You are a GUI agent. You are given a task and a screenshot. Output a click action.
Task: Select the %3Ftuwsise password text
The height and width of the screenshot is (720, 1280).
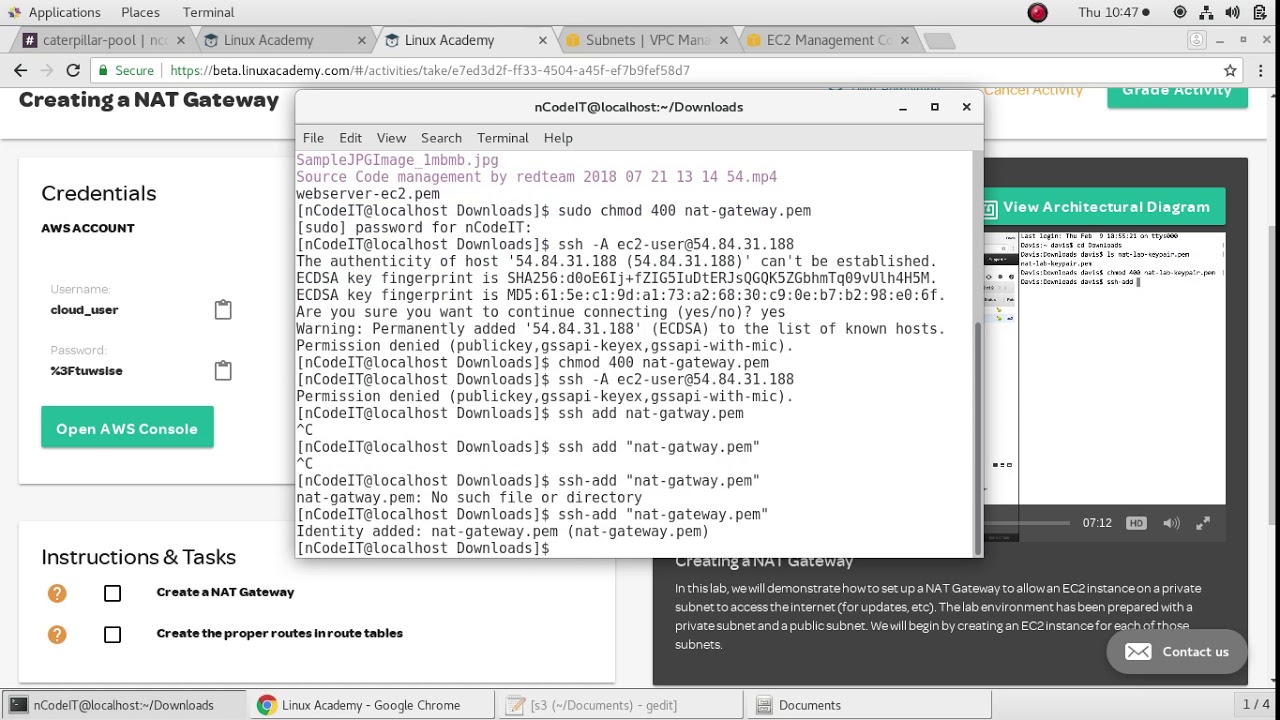86,371
